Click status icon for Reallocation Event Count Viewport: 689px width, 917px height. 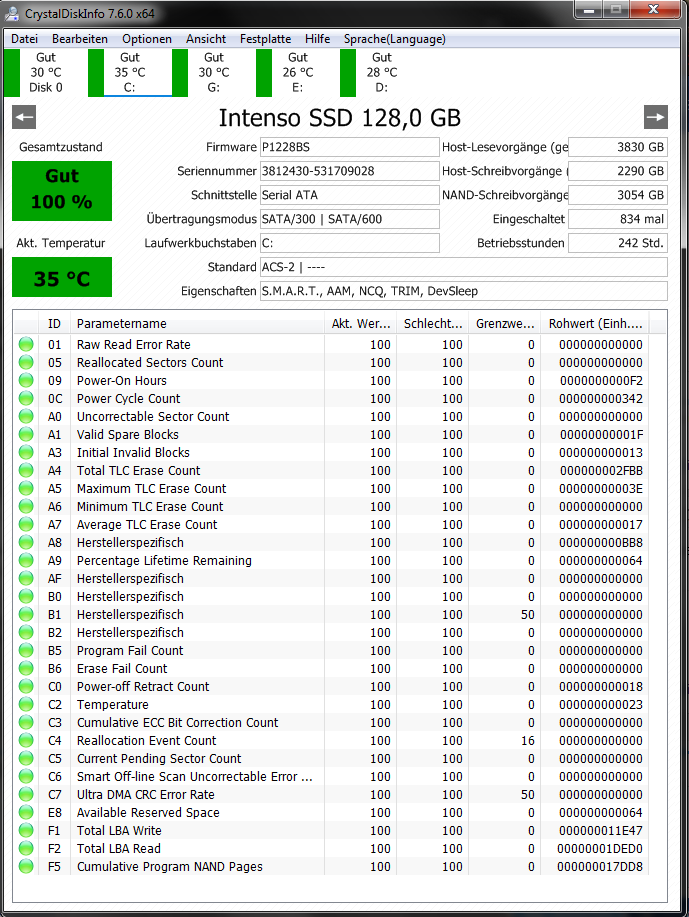[x=26, y=740]
